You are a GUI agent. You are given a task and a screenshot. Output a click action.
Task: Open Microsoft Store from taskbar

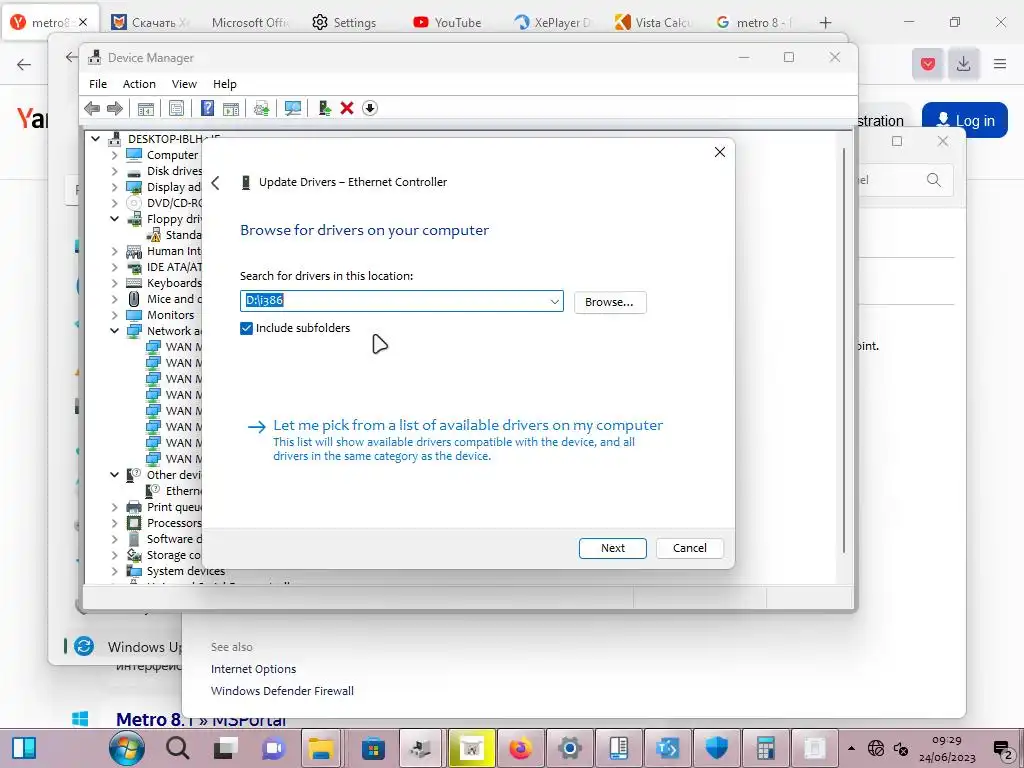click(373, 748)
